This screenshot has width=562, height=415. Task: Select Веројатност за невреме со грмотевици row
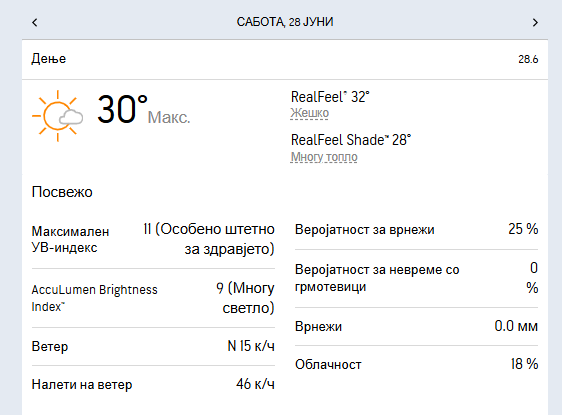point(416,278)
